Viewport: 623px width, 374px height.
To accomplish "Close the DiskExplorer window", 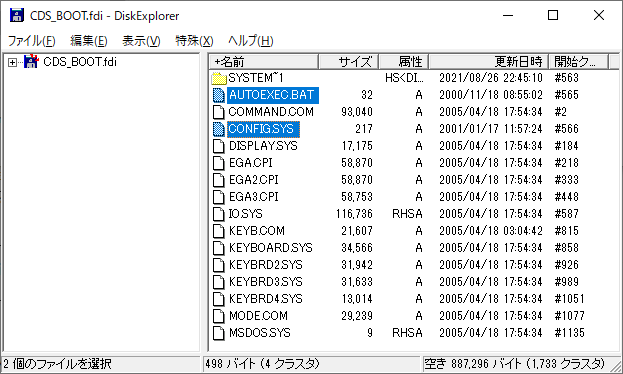I will 599,16.
